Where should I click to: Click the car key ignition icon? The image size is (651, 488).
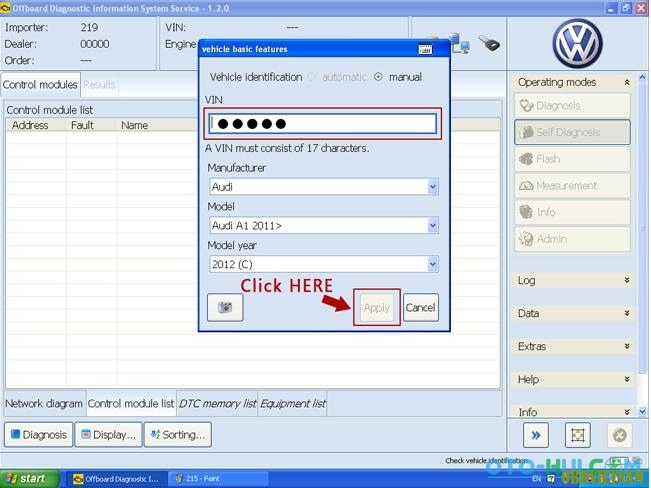pyautogui.click(x=489, y=43)
